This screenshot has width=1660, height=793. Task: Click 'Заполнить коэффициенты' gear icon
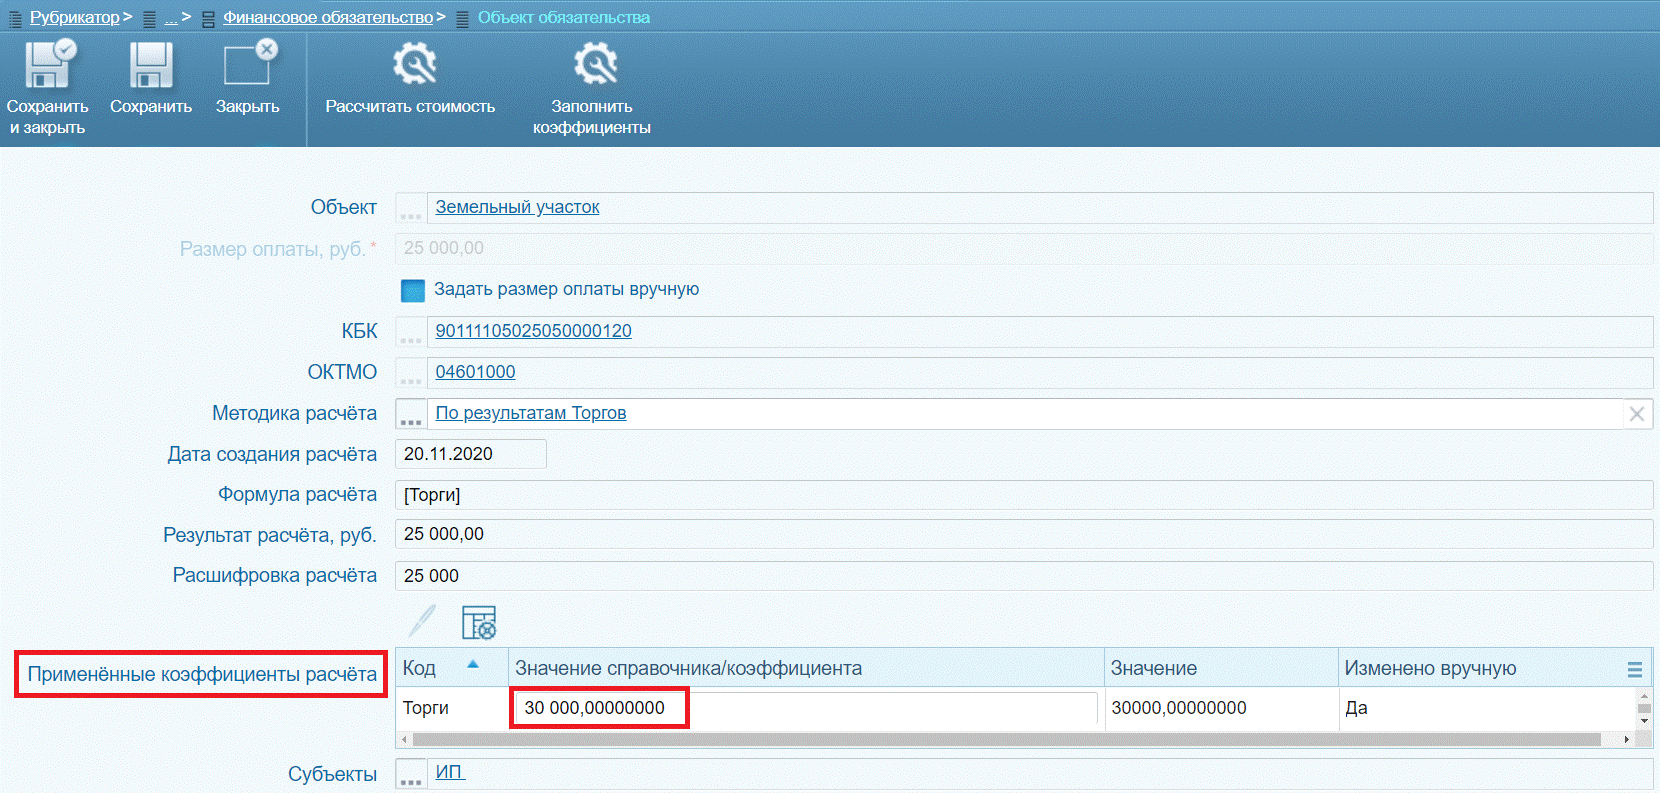click(595, 64)
